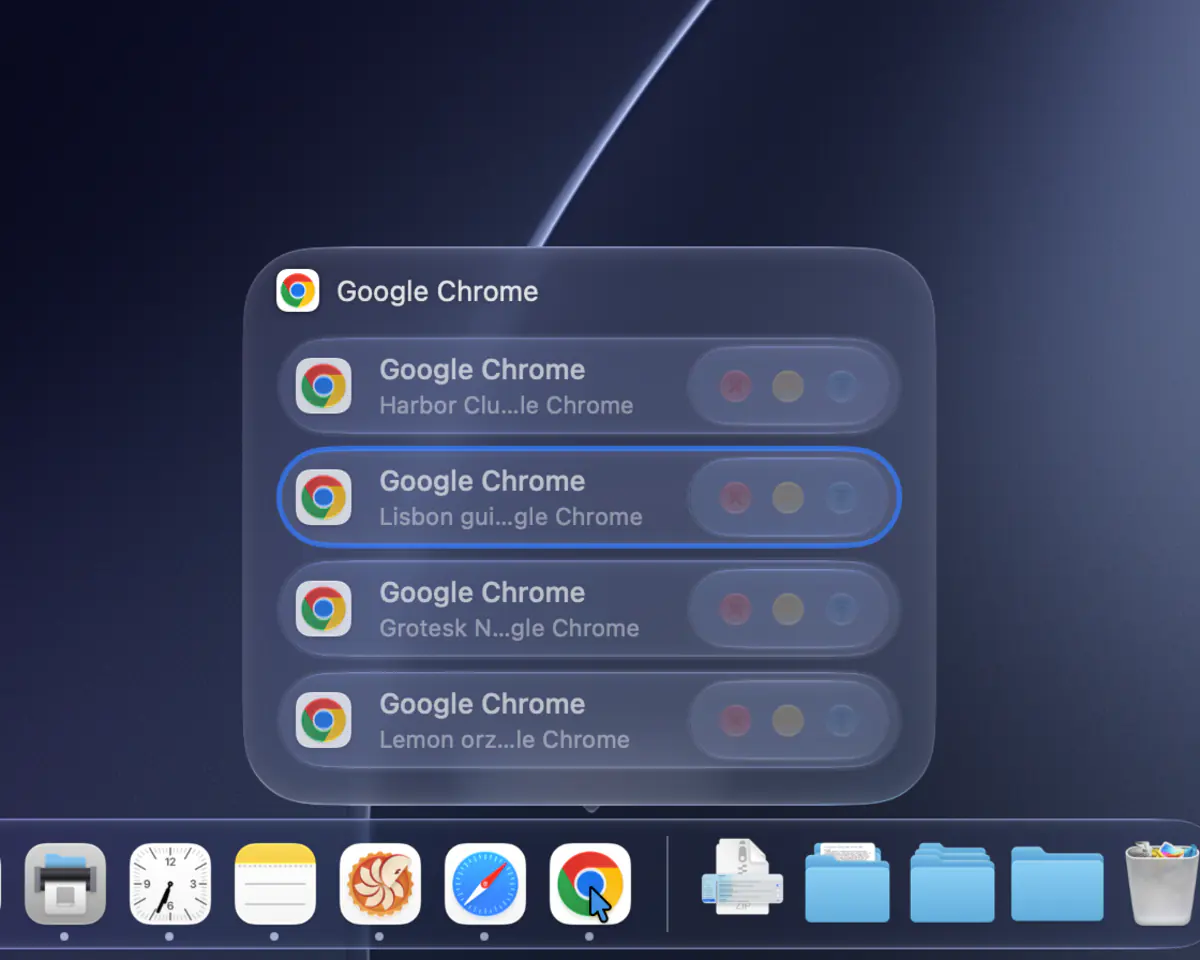Open the ZIP archive in the Dock
Screen dimensions: 1200x960
742,878
